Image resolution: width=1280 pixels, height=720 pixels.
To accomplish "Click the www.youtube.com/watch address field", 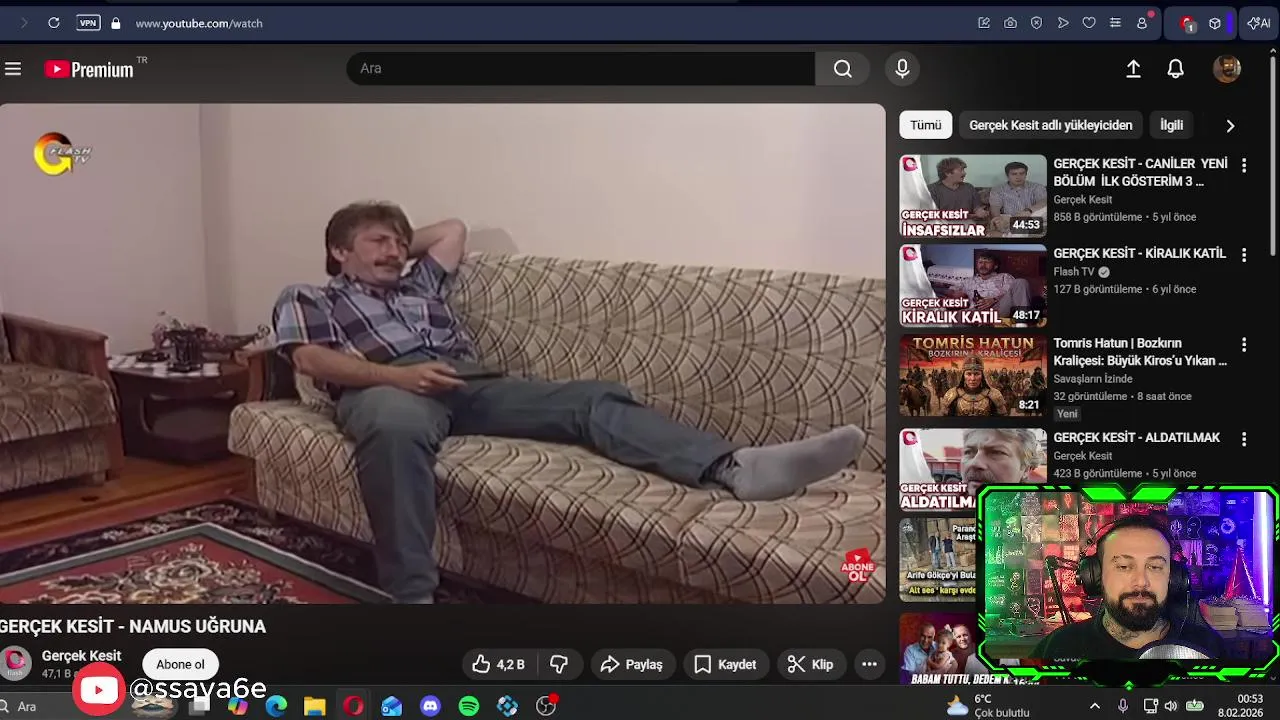I will click(199, 23).
